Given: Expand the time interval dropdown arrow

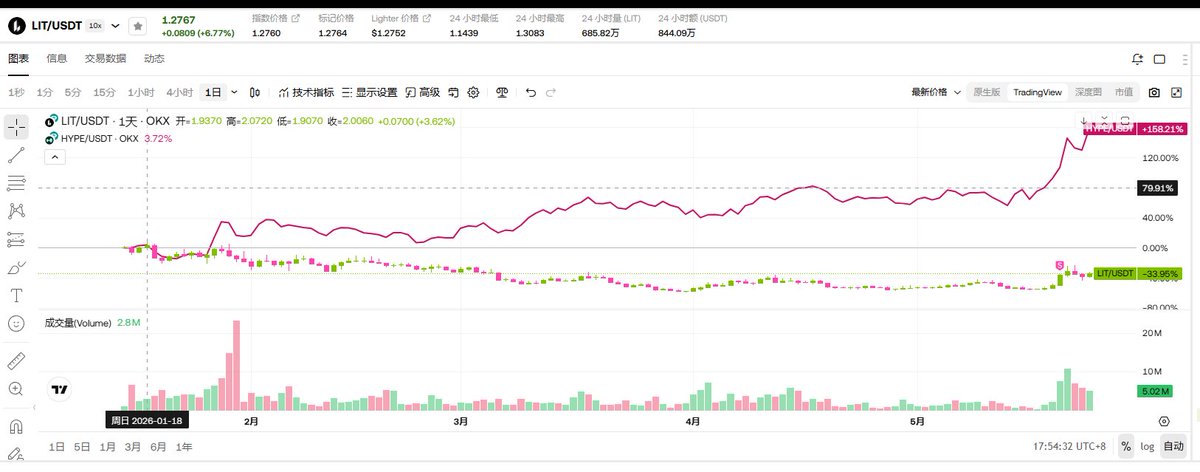Looking at the screenshot, I should [234, 92].
